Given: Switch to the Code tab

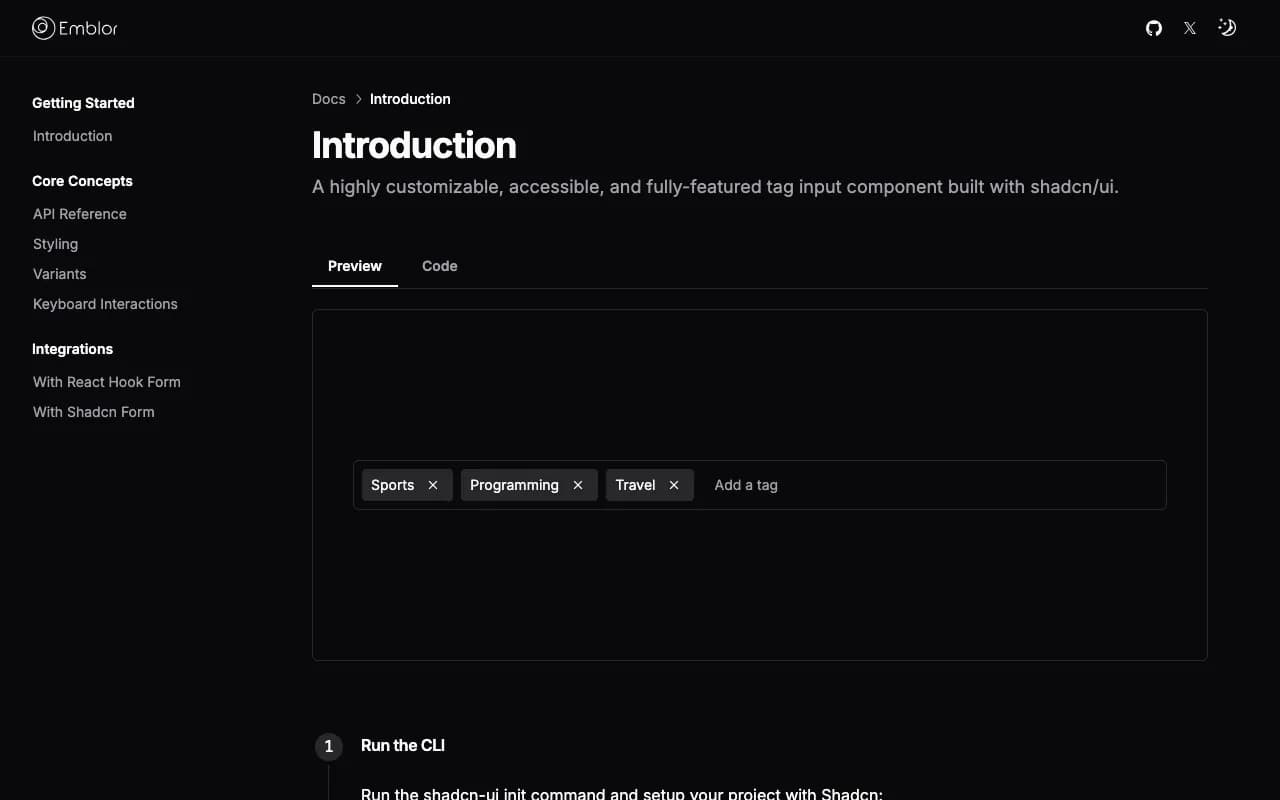Looking at the screenshot, I should point(440,266).
